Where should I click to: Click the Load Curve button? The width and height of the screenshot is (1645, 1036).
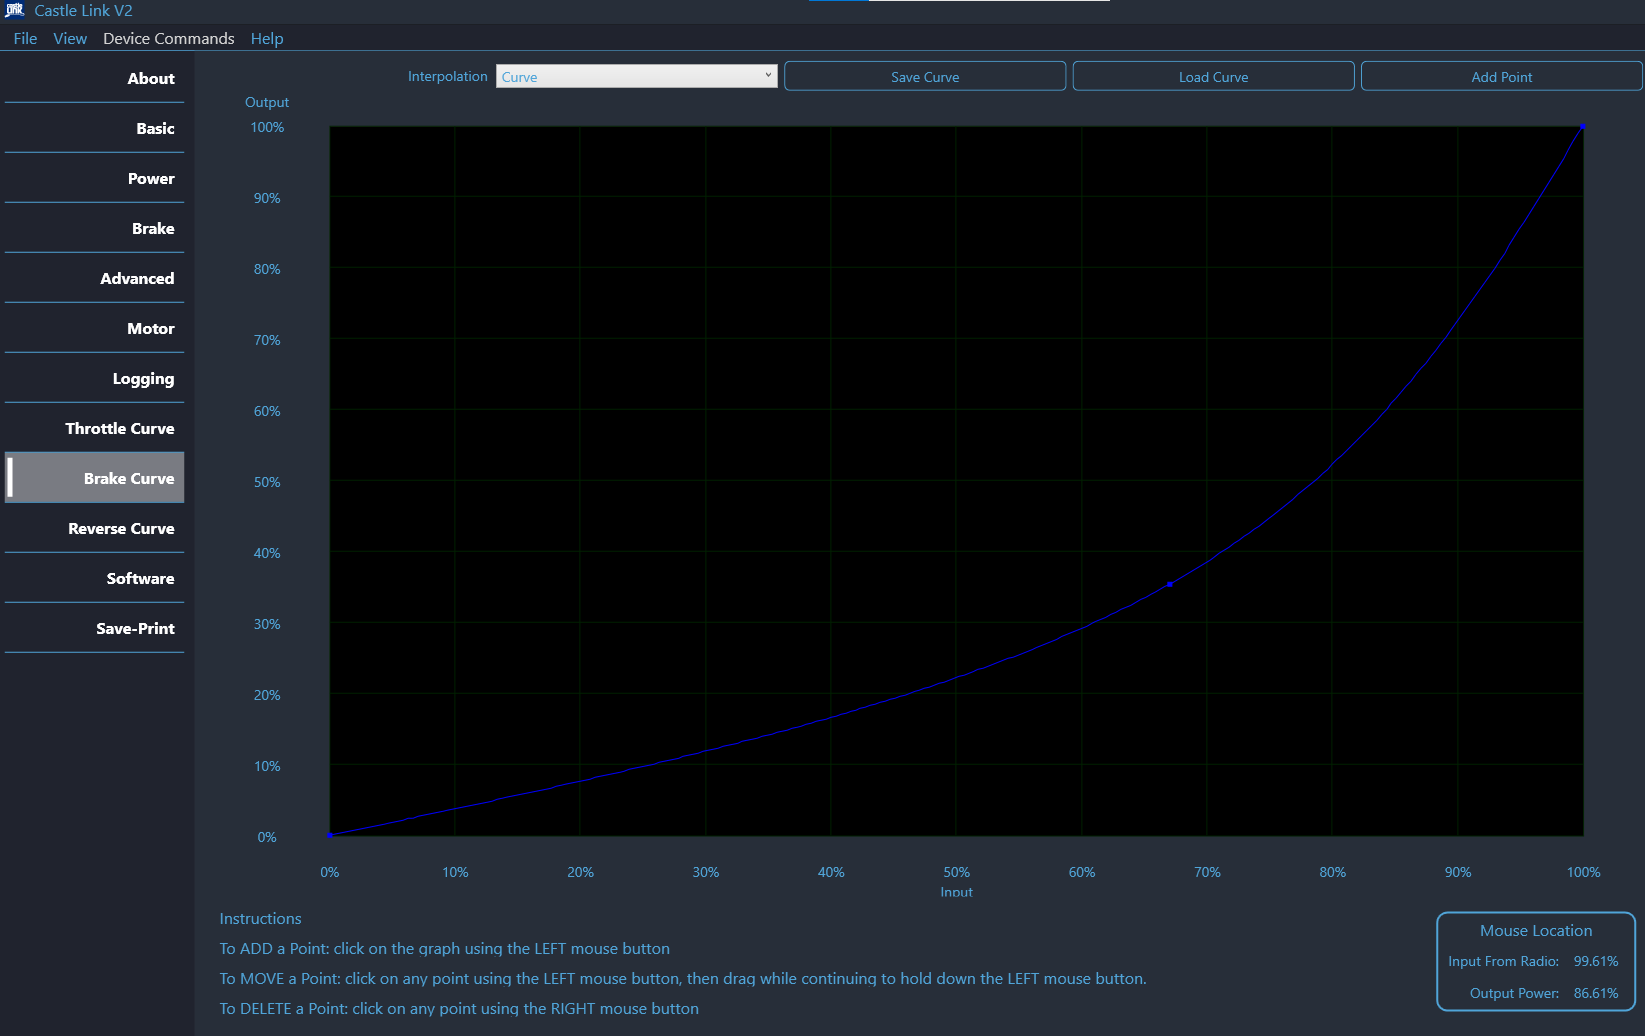[x=1213, y=76]
